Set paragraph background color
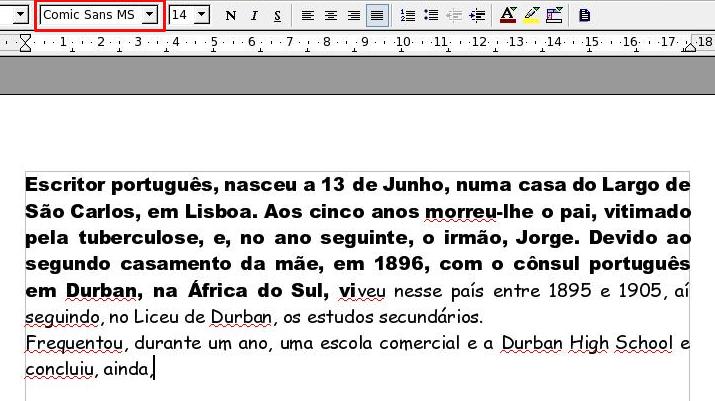715x401 pixels. (554, 16)
